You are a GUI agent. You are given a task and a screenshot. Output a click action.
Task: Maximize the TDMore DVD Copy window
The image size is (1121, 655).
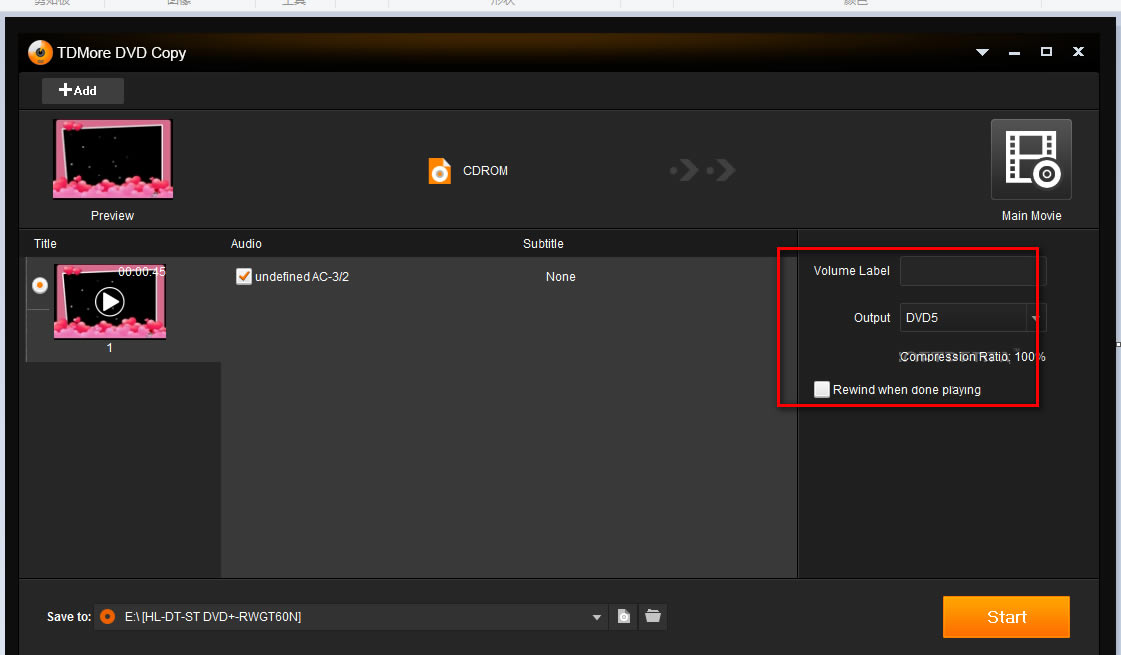click(1047, 51)
